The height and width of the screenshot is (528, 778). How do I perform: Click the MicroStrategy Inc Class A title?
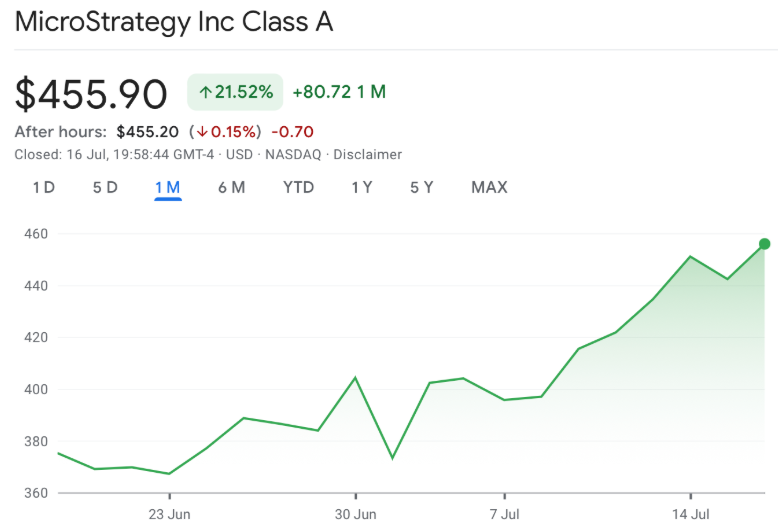click(173, 22)
